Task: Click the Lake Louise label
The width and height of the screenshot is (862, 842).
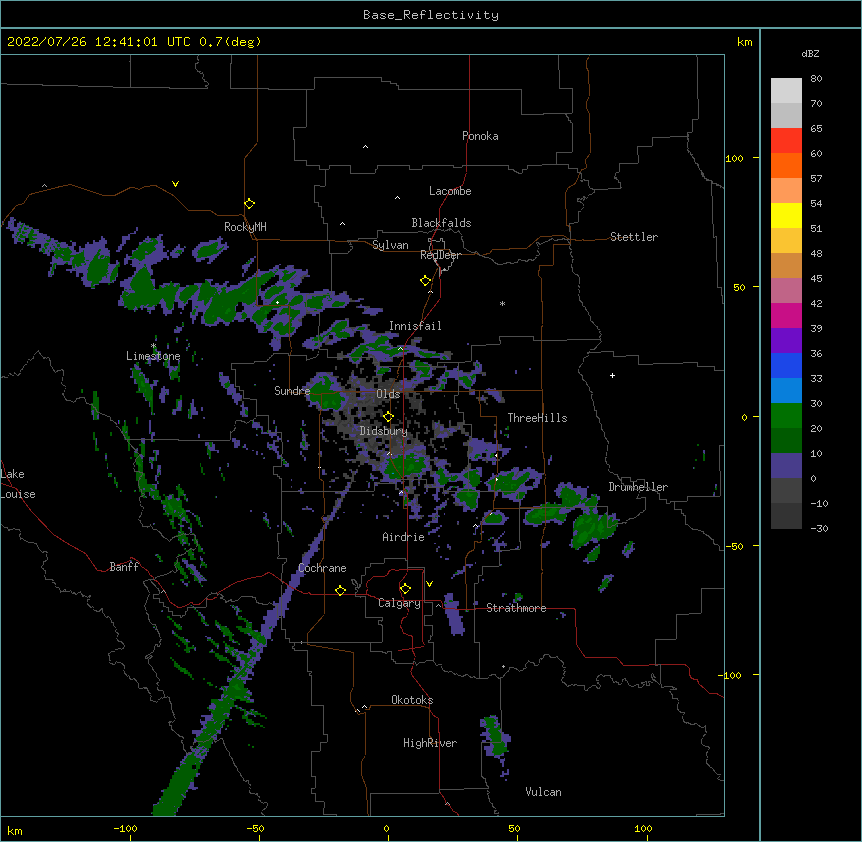Action: click(x=18, y=484)
